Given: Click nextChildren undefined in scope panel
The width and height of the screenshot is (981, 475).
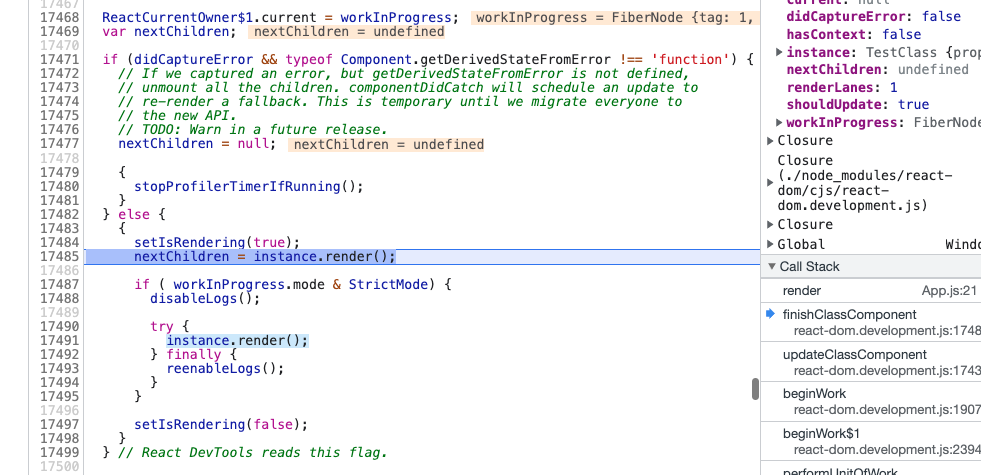Looking at the screenshot, I should point(877,69).
